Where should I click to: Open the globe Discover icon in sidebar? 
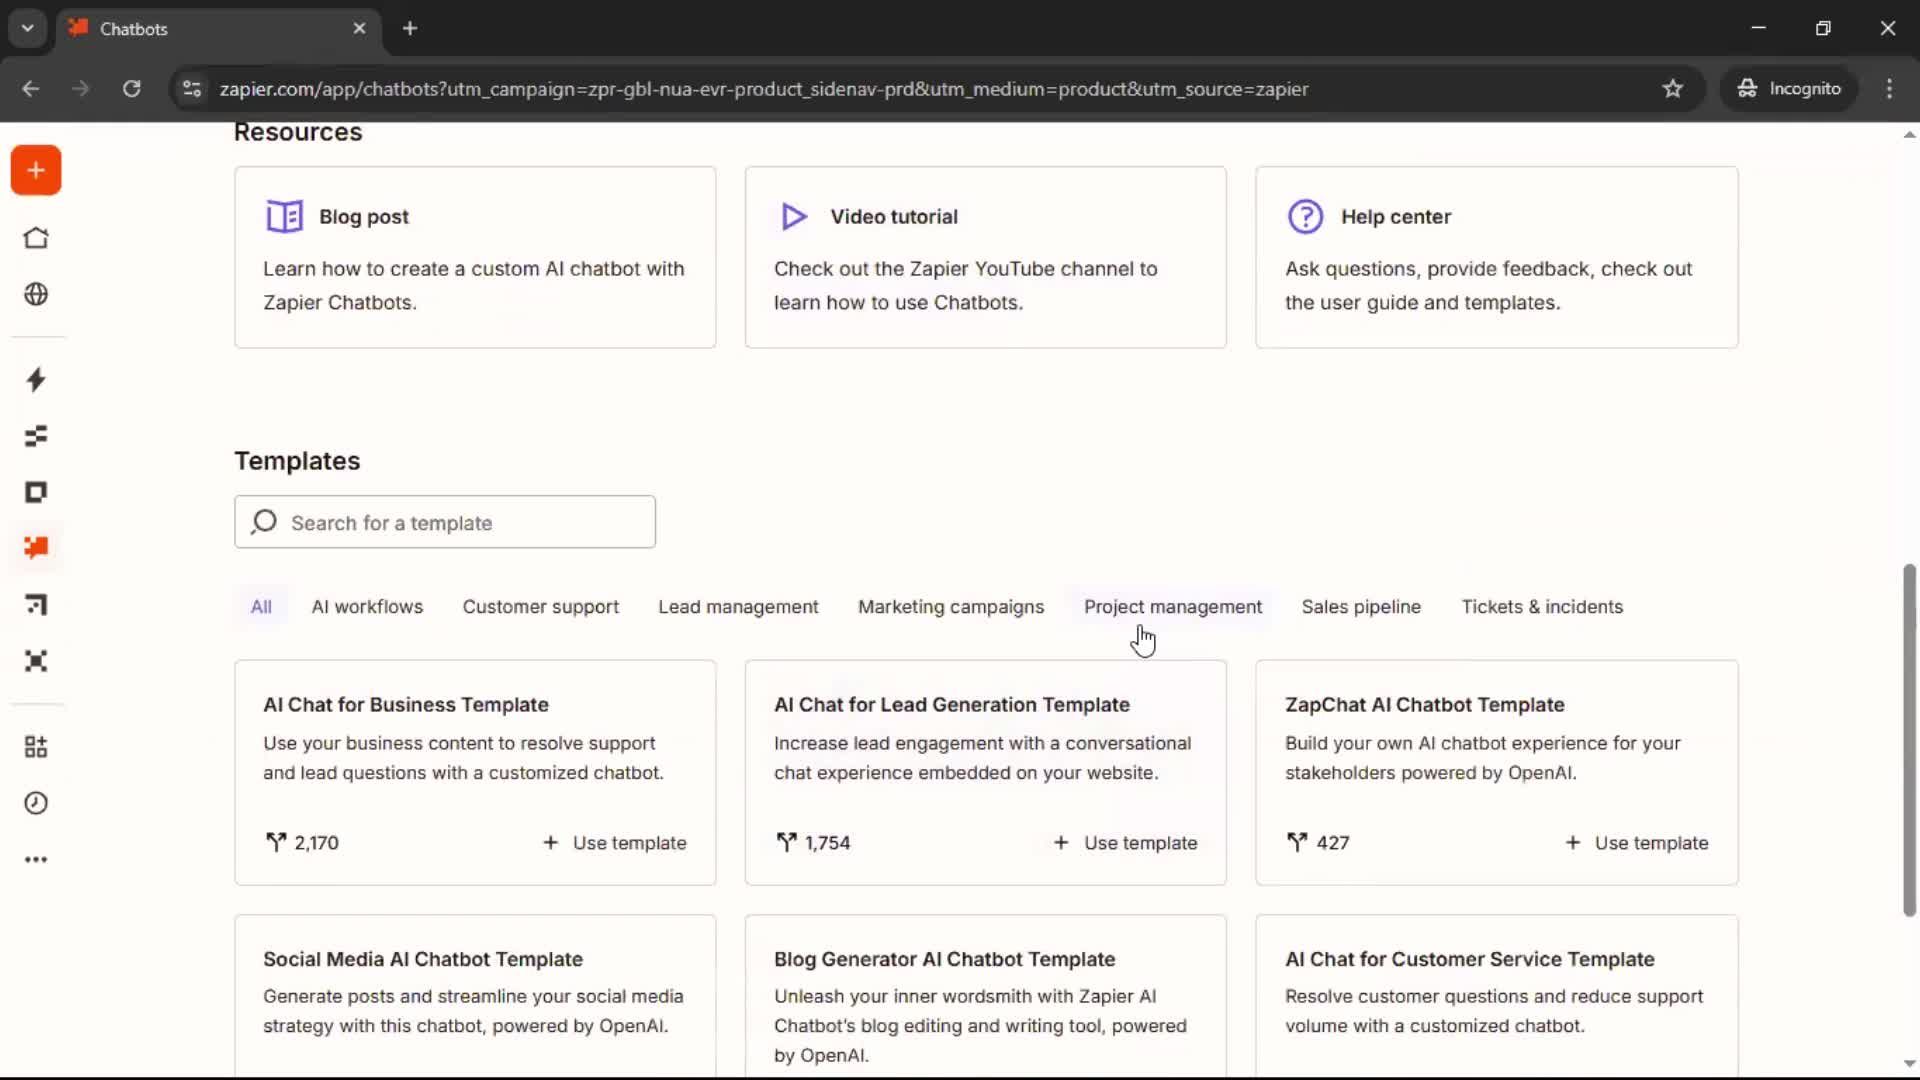[36, 294]
